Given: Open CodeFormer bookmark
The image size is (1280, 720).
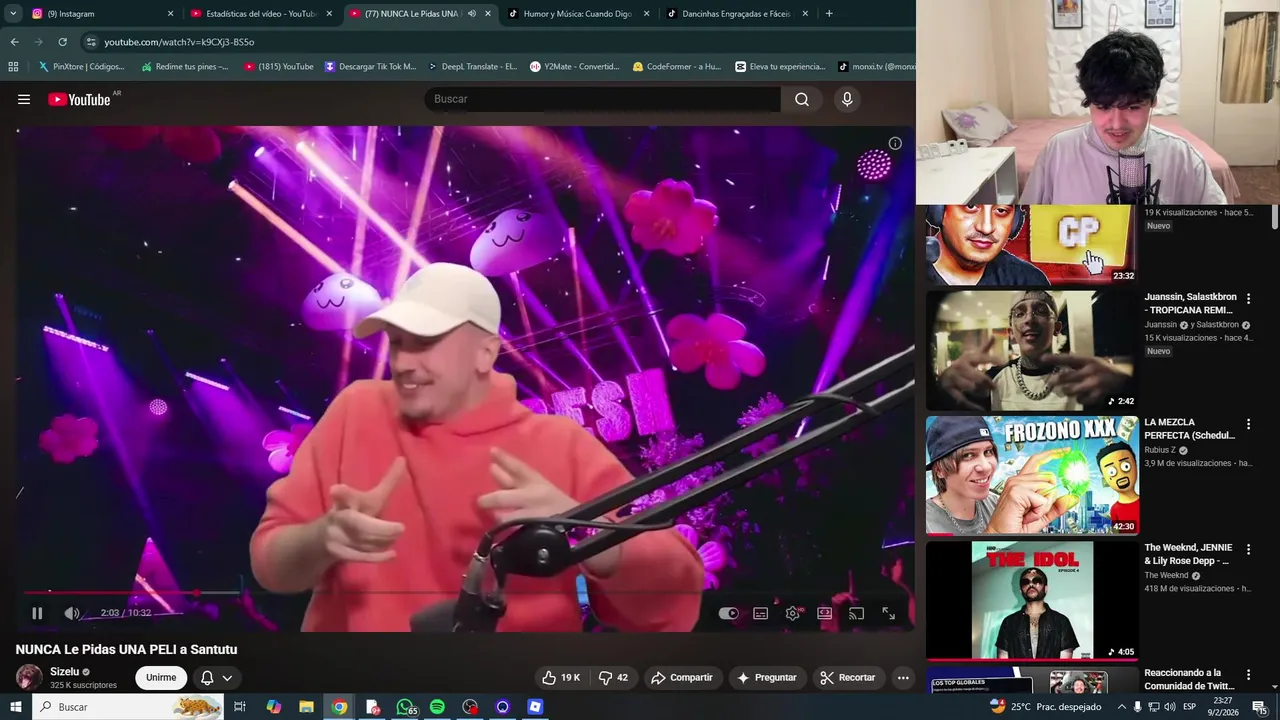Looking at the screenshot, I should (677, 67).
